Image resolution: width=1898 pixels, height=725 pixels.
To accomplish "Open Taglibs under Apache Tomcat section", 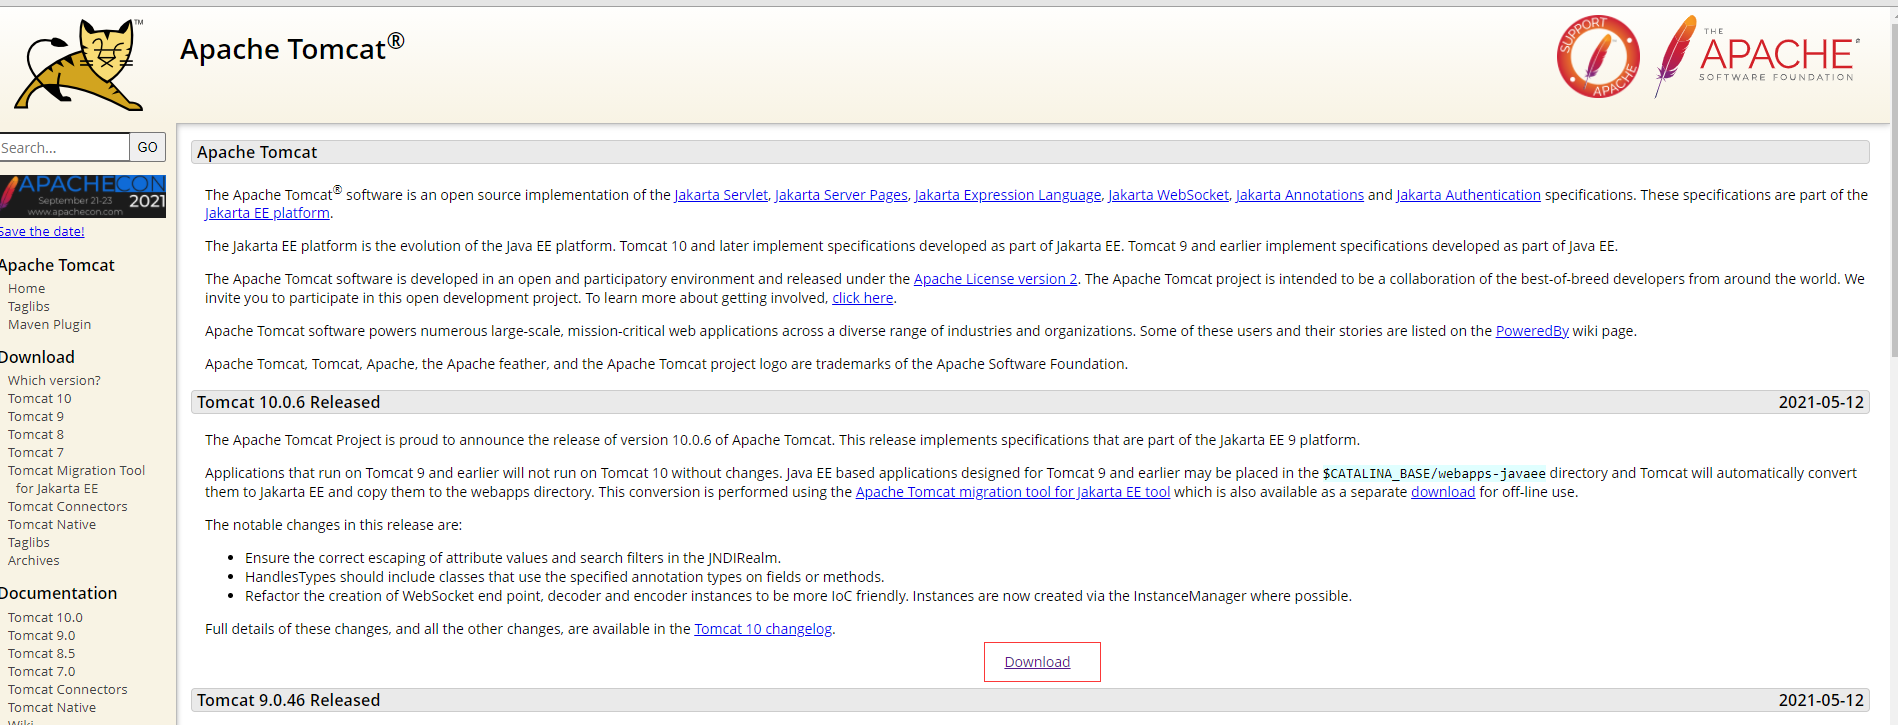I will pyautogui.click(x=29, y=306).
